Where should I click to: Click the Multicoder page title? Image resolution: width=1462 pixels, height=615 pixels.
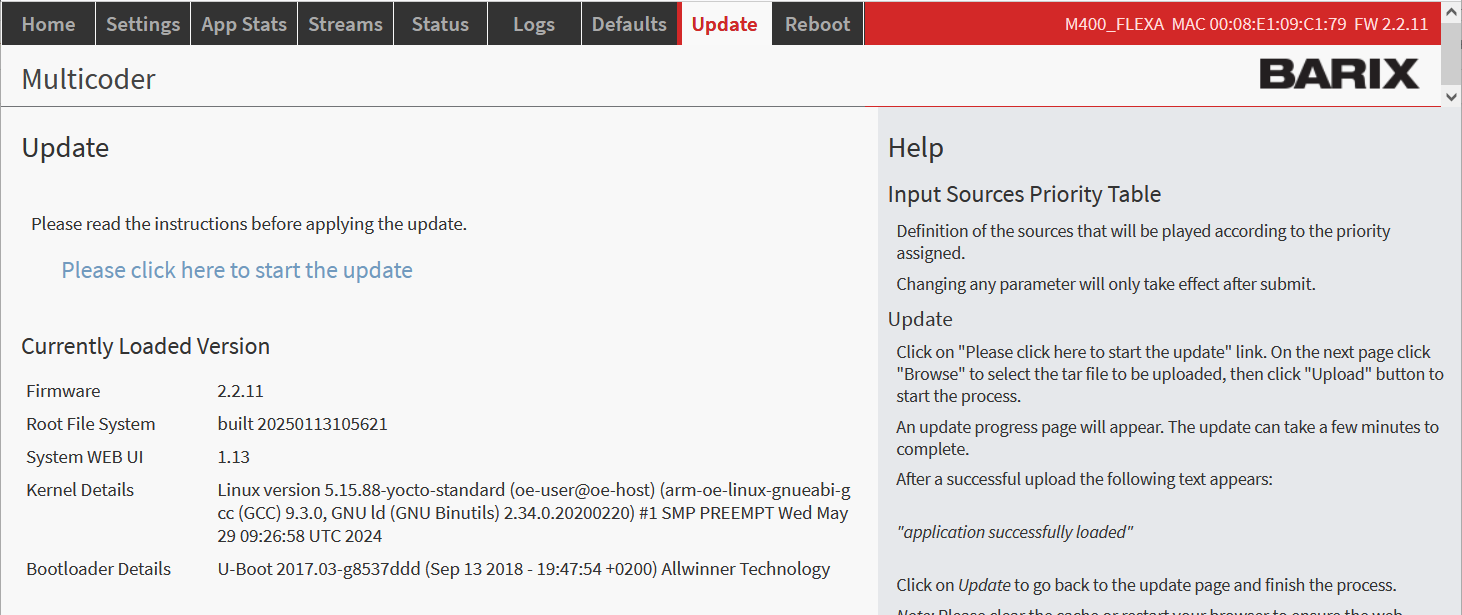coord(89,79)
